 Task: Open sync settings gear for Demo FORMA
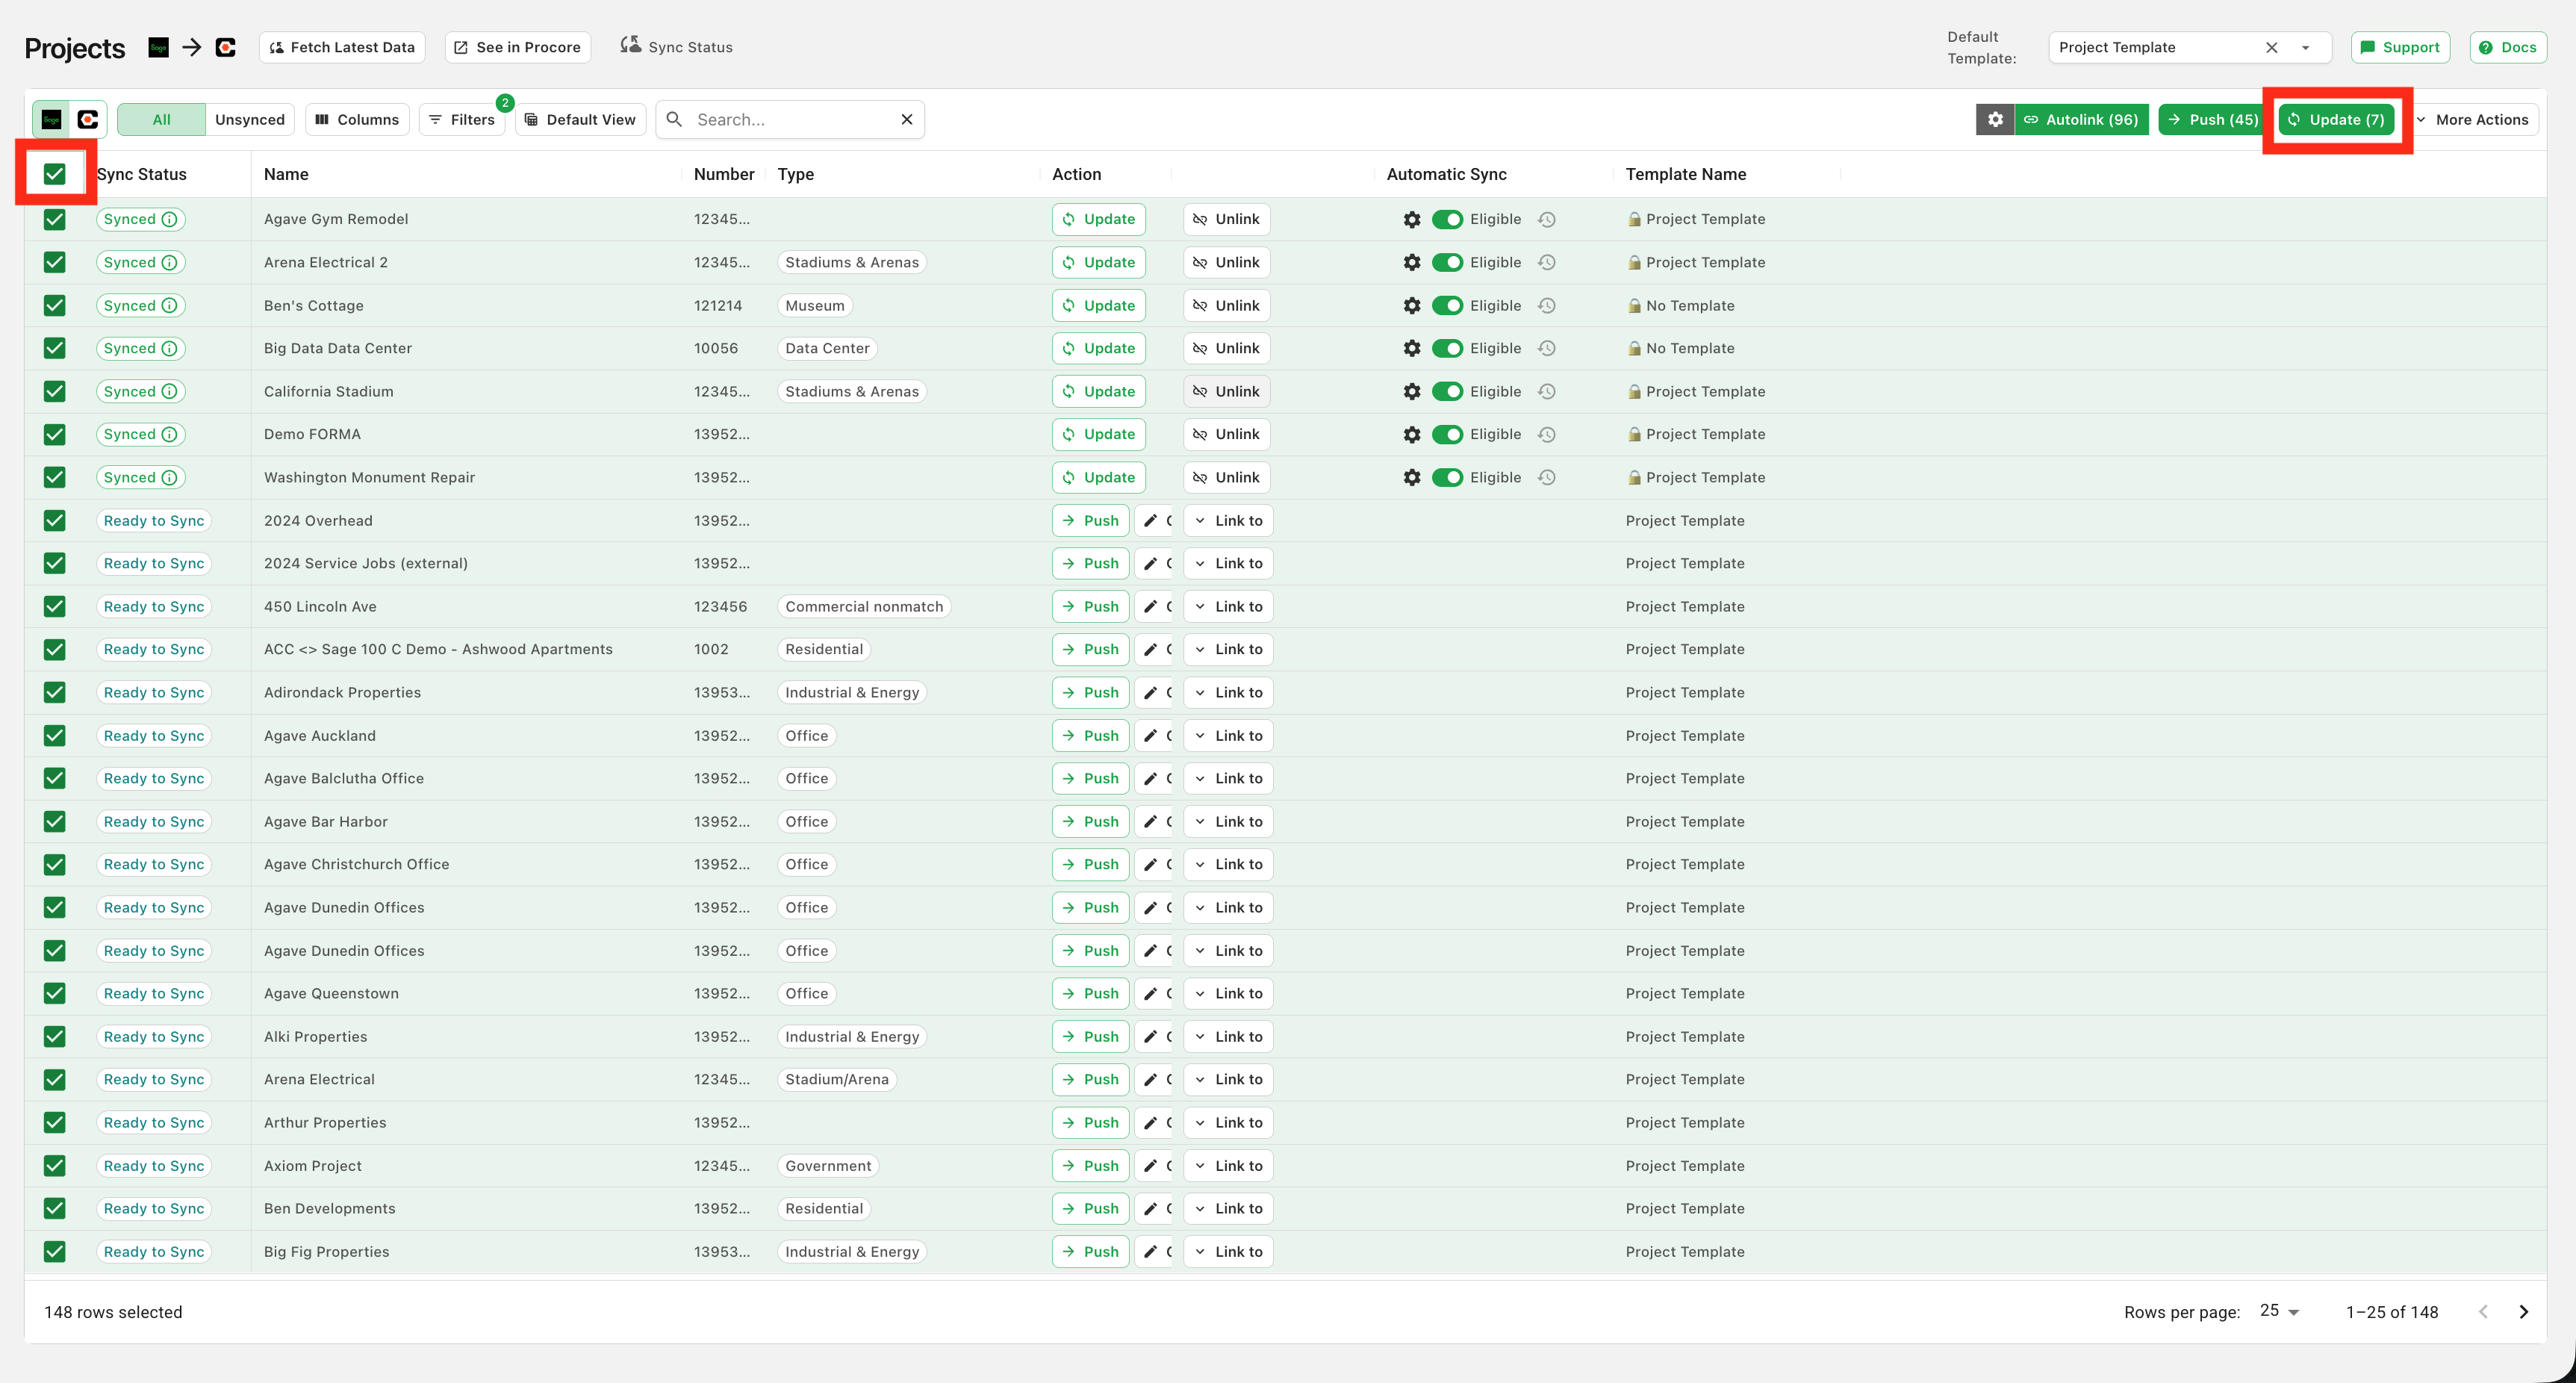pos(1412,435)
